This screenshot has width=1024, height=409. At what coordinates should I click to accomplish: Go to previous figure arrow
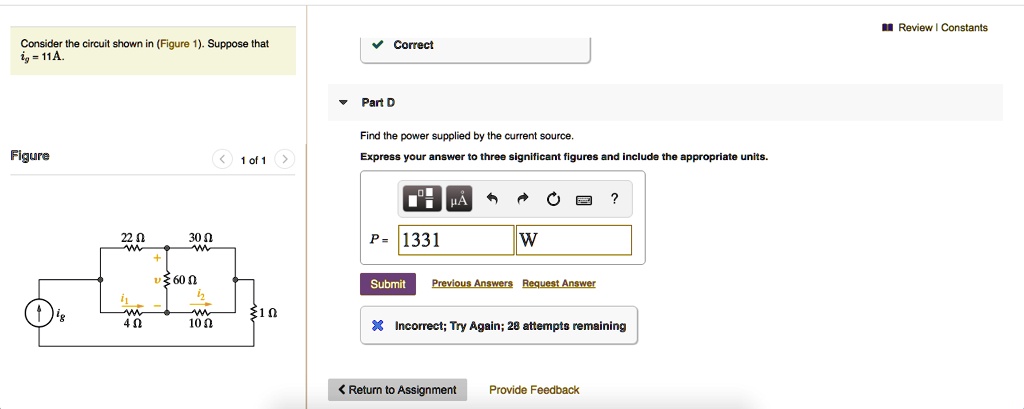[223, 160]
